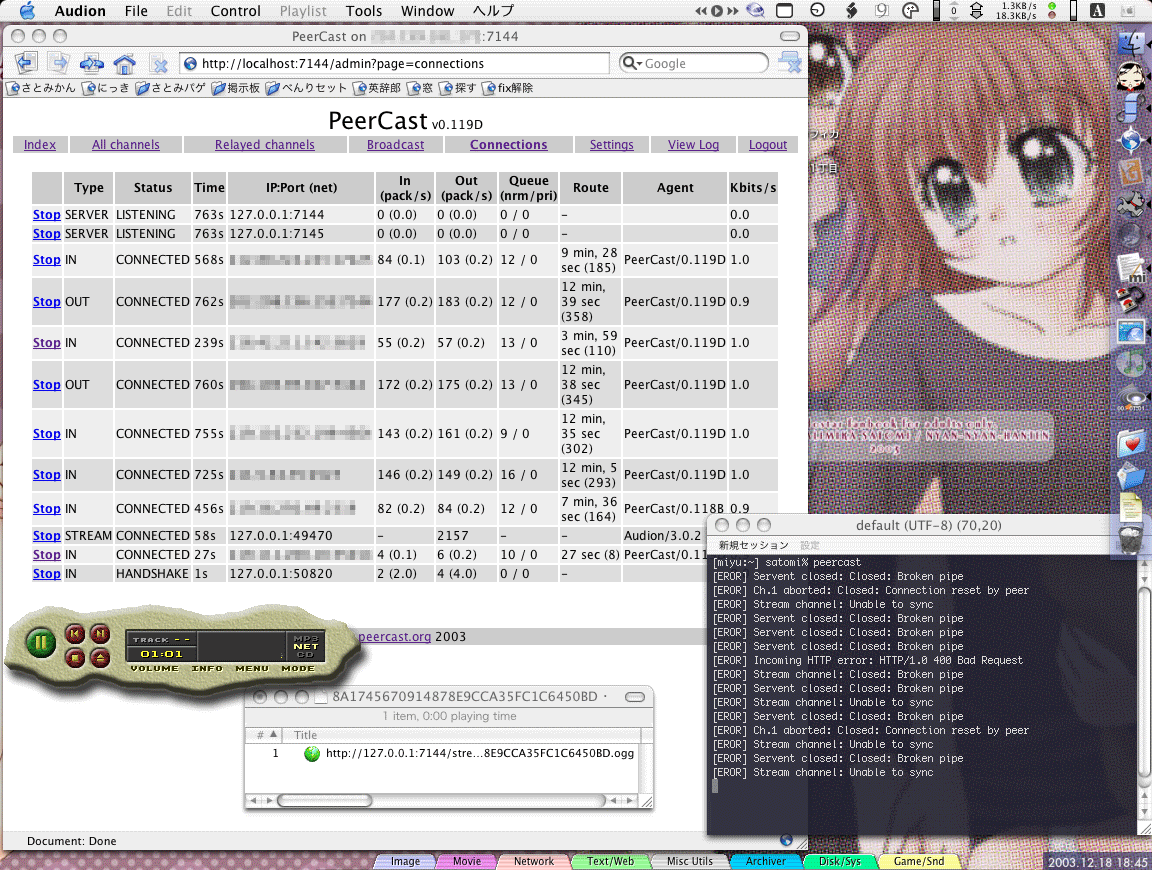This screenshot has height=870, width=1152.
Task: Reload the page with the refresh icon
Action: point(92,63)
